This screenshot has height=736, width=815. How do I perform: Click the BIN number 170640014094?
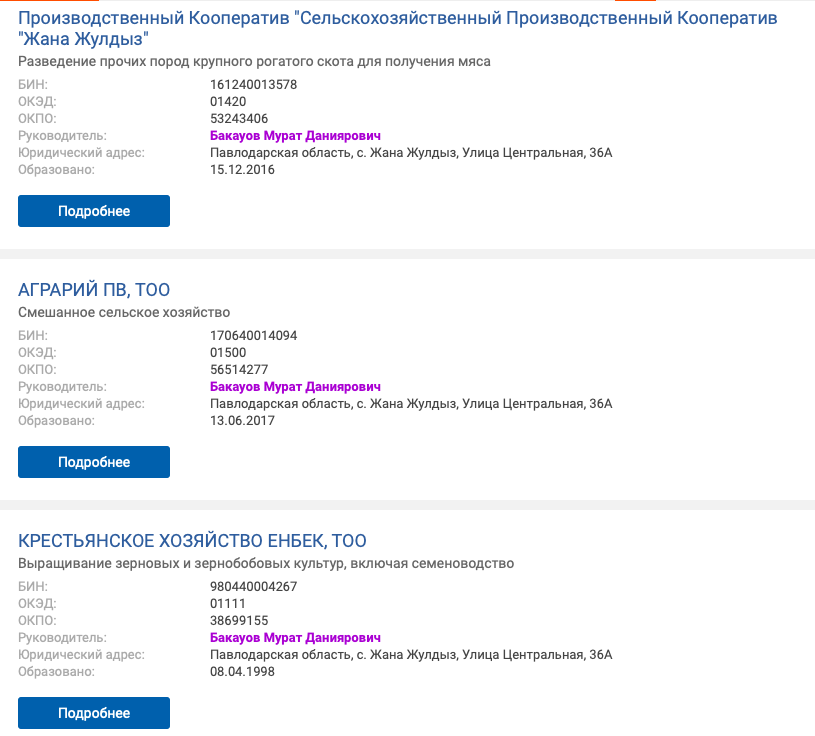pos(253,336)
